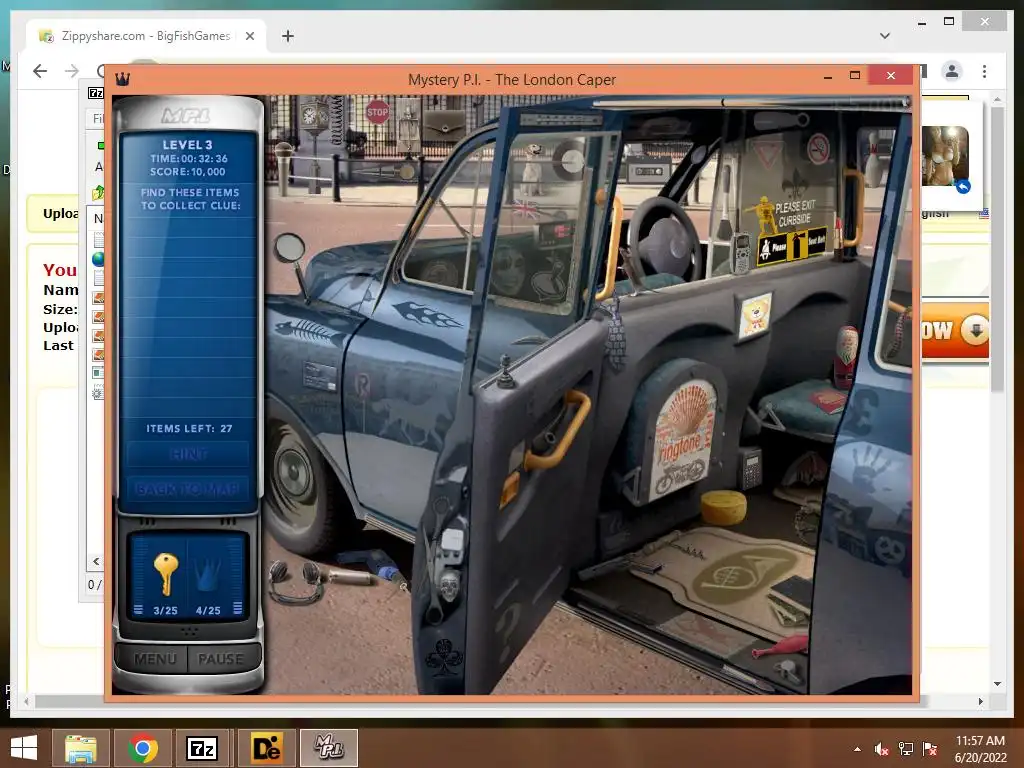Click the Union Jack flag in windshield
This screenshot has height=768, width=1024.
(526, 210)
